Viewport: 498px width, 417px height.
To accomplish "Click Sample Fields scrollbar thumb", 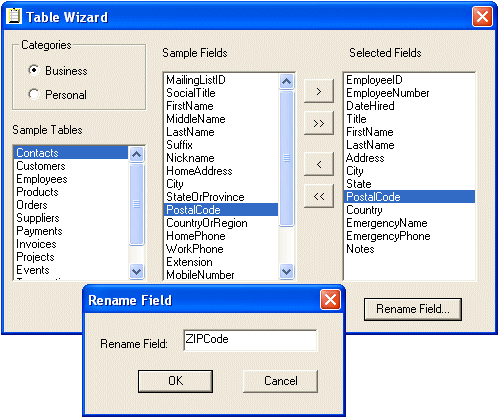I will [x=286, y=158].
